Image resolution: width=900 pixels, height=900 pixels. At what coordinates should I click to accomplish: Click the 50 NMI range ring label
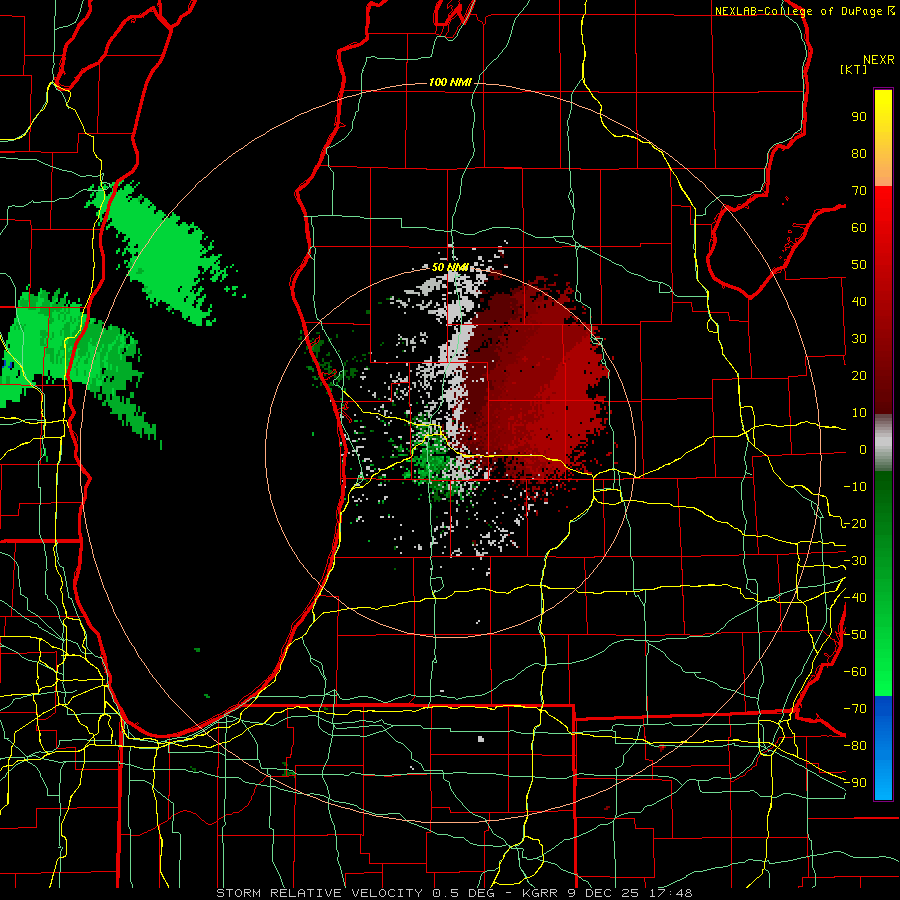point(450,267)
